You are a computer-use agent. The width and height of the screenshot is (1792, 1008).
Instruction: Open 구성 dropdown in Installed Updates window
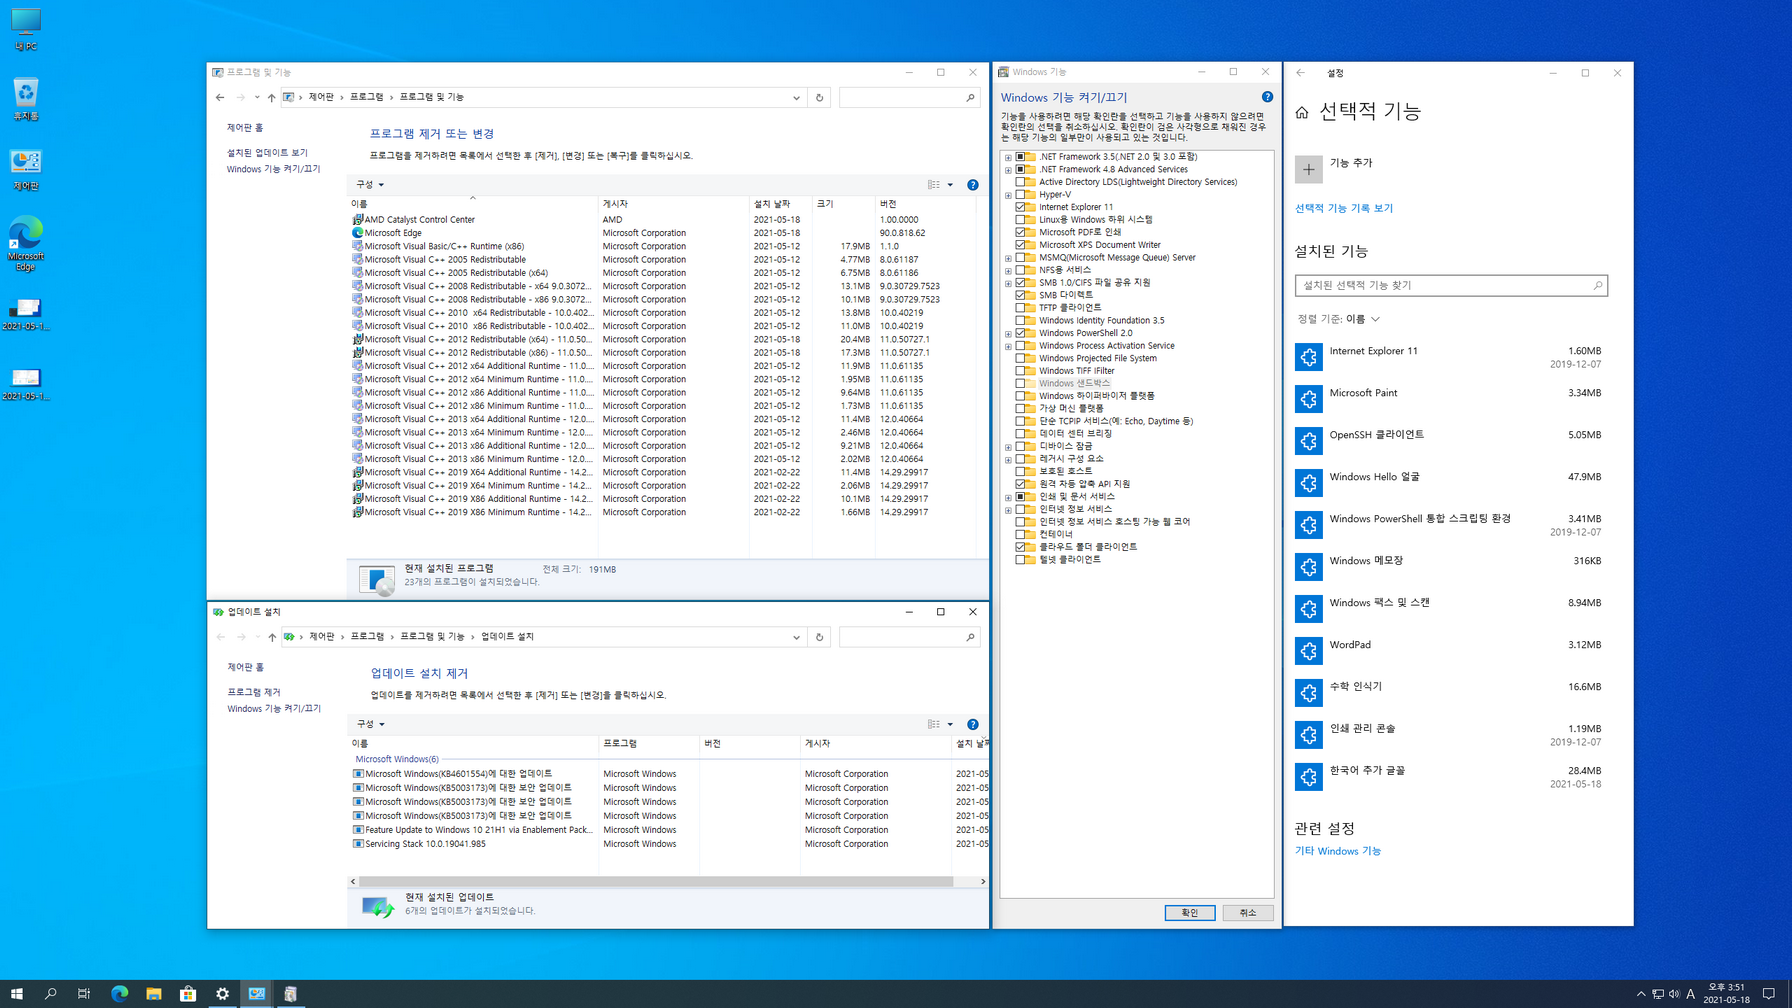tap(370, 724)
